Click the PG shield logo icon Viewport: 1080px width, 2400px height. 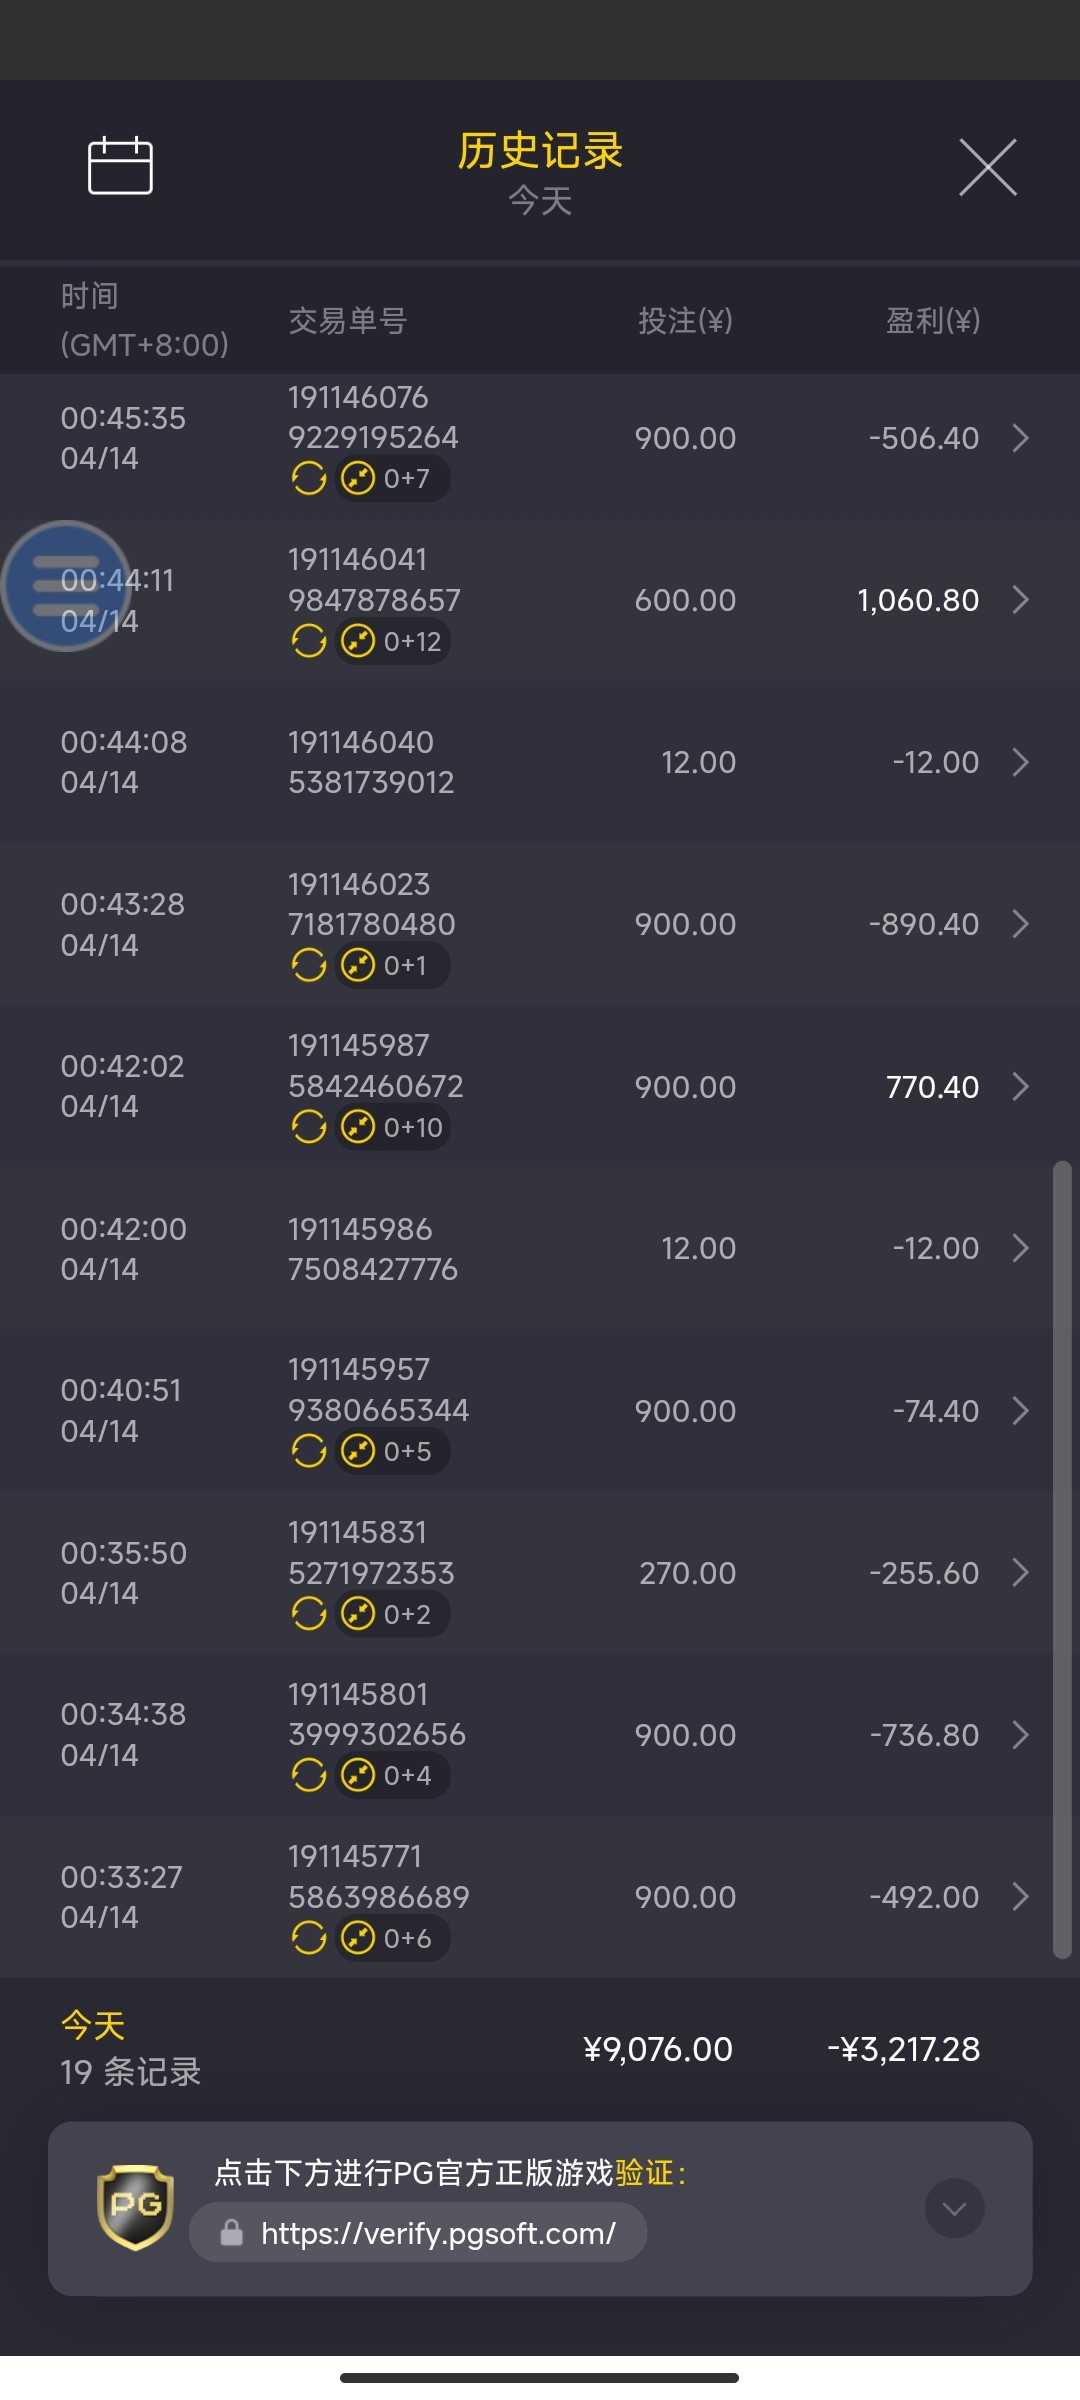[135, 2206]
